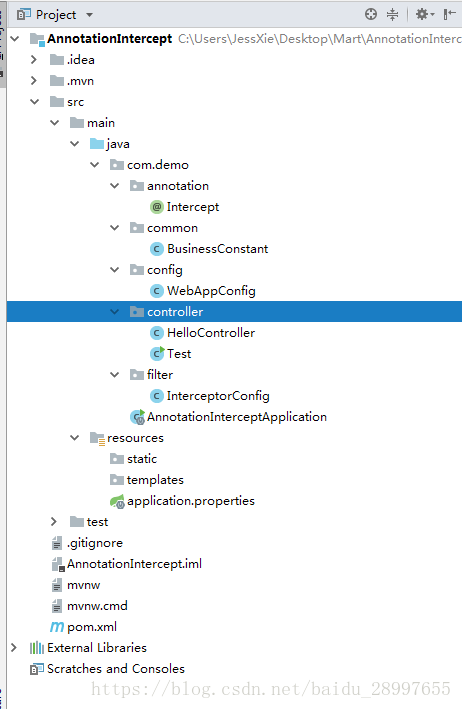Select the mvnw.cmd file label

coord(97,606)
